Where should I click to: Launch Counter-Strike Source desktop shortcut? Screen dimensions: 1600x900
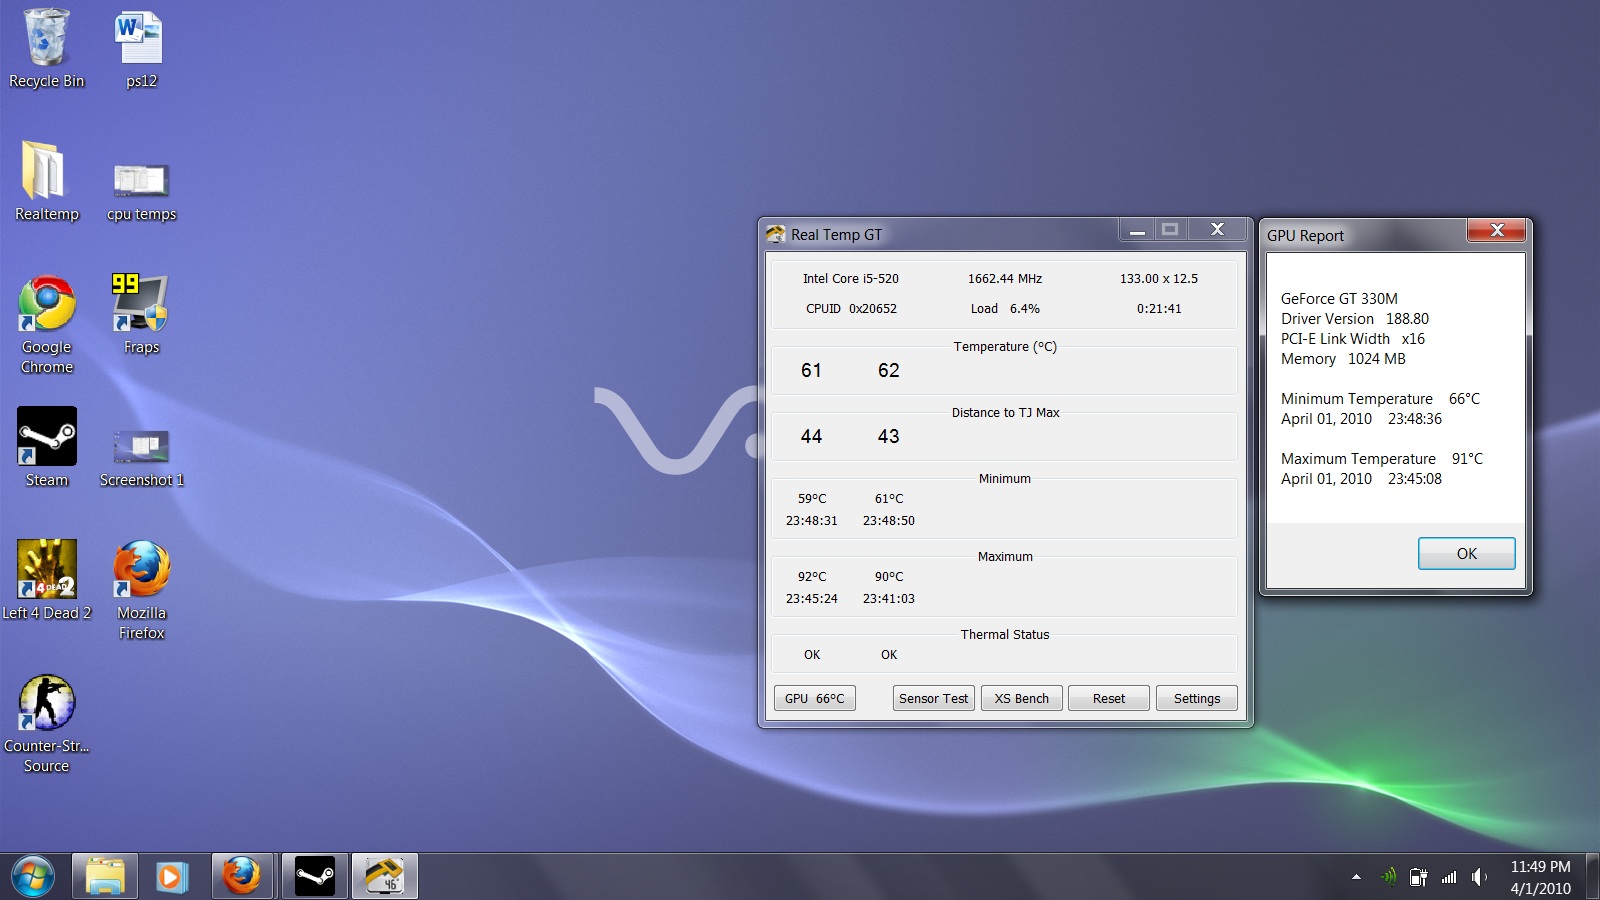coord(46,723)
